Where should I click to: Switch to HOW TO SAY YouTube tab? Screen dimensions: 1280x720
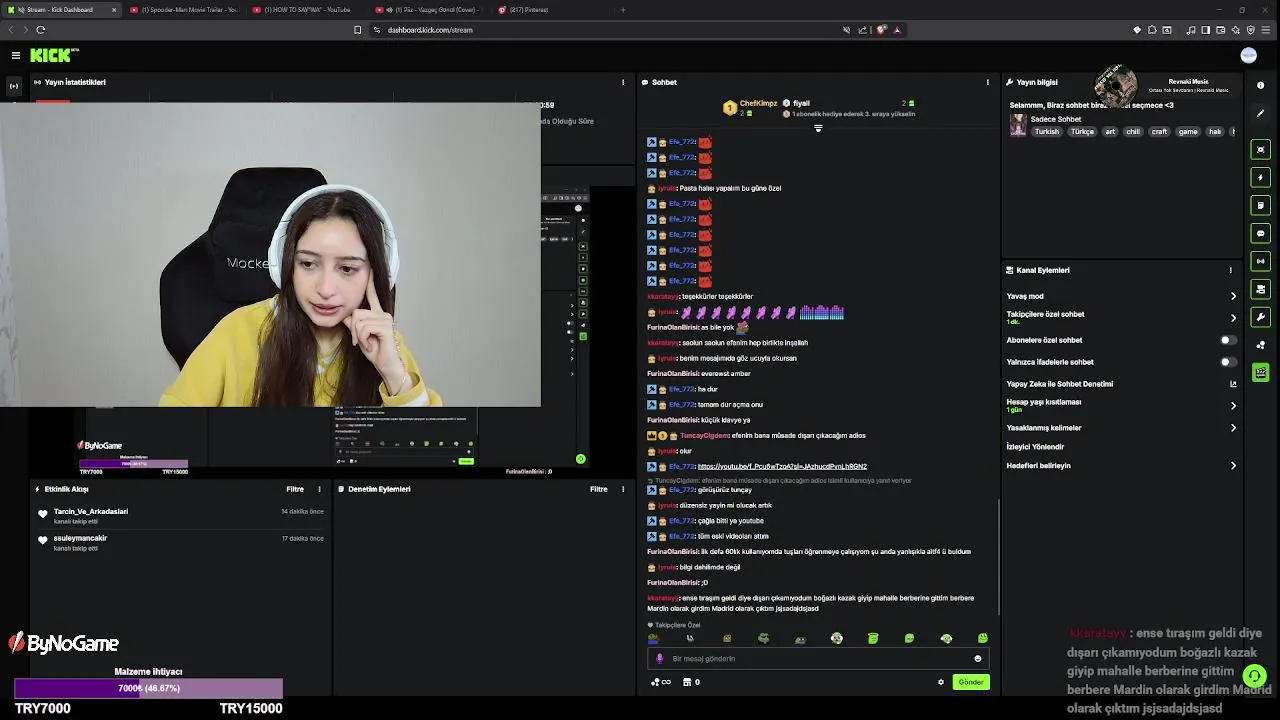tap(305, 10)
